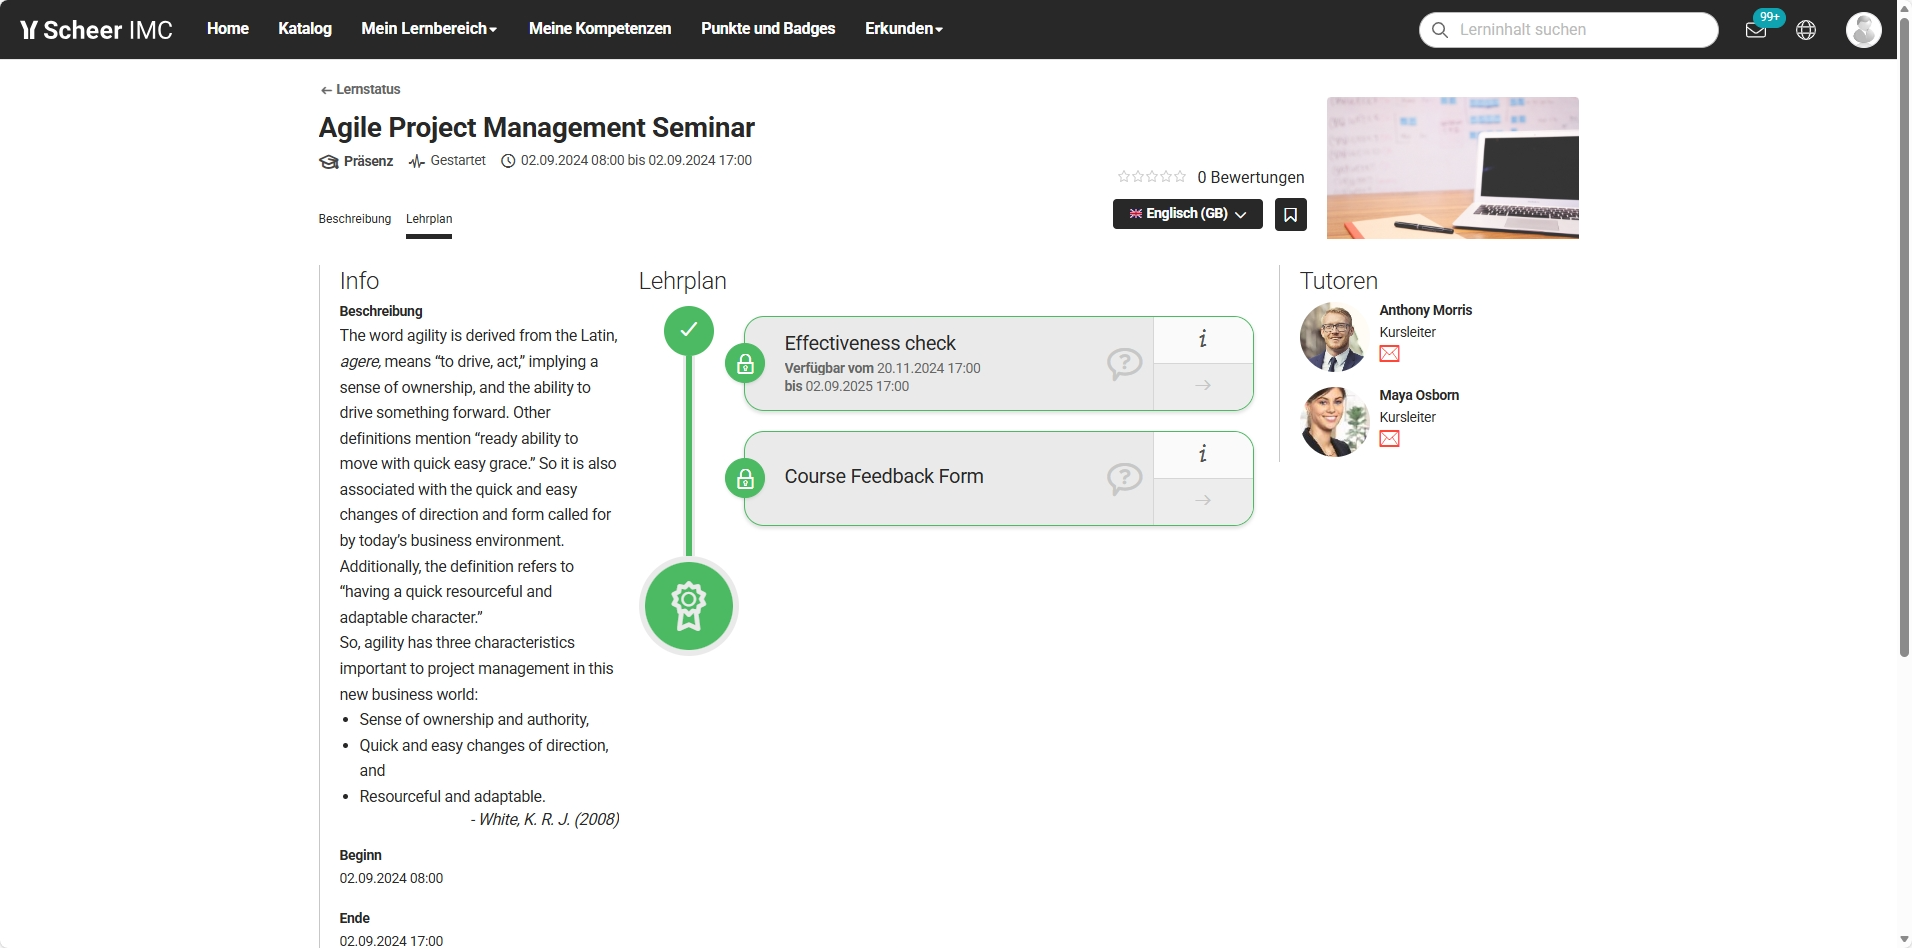Image resolution: width=1912 pixels, height=948 pixels.
Task: Click tutor name Anthony Morris
Action: [x=1426, y=311]
